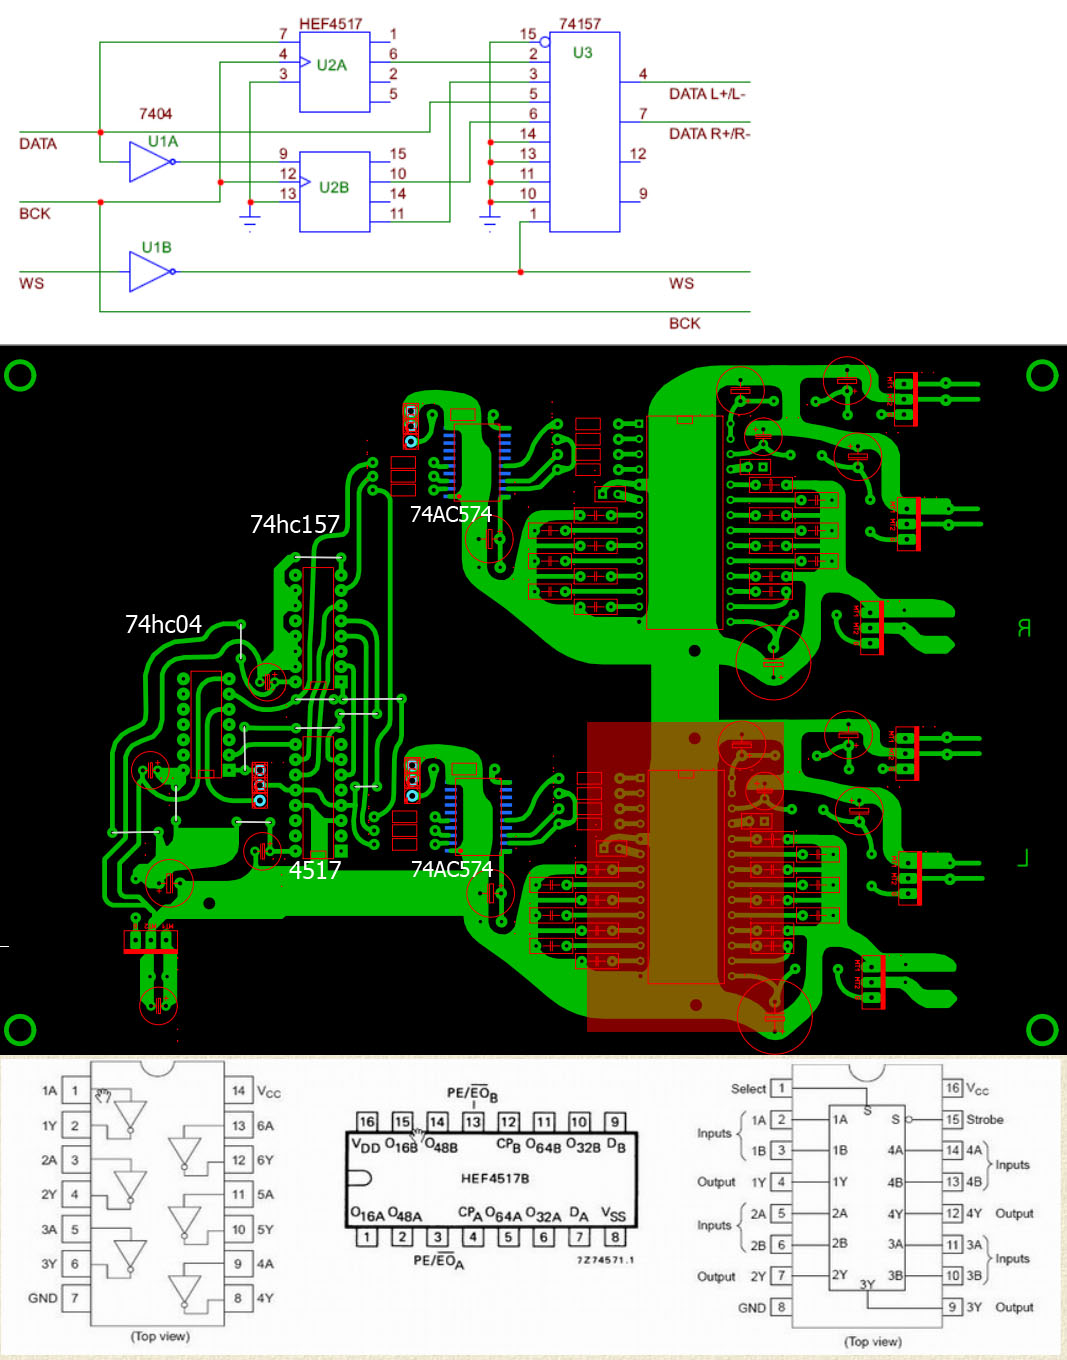Select the U2B block in schematic

pyautogui.click(x=334, y=191)
